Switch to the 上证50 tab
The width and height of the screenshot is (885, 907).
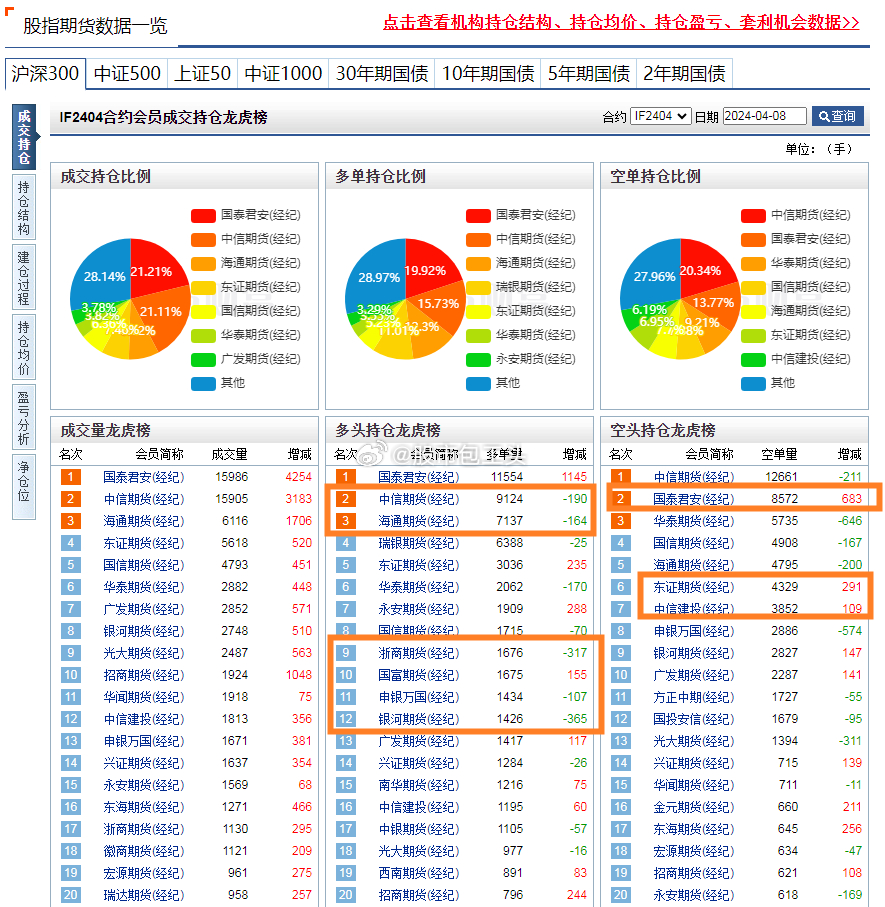(x=203, y=73)
